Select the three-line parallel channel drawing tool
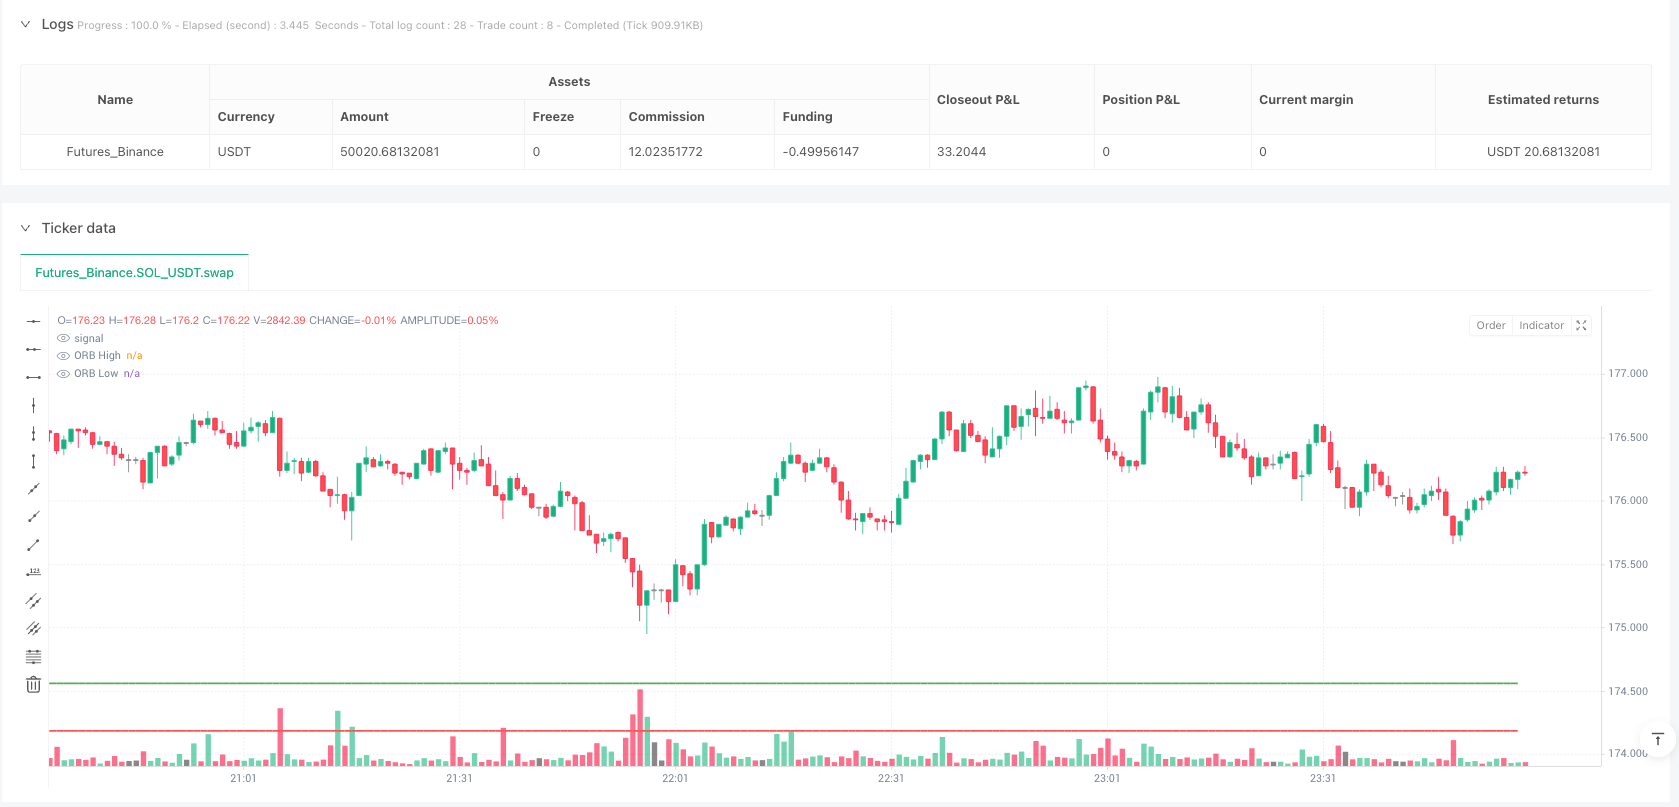 [33, 629]
